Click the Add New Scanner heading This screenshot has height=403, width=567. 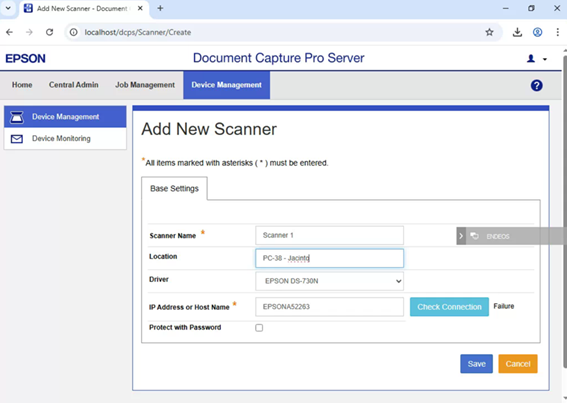209,129
